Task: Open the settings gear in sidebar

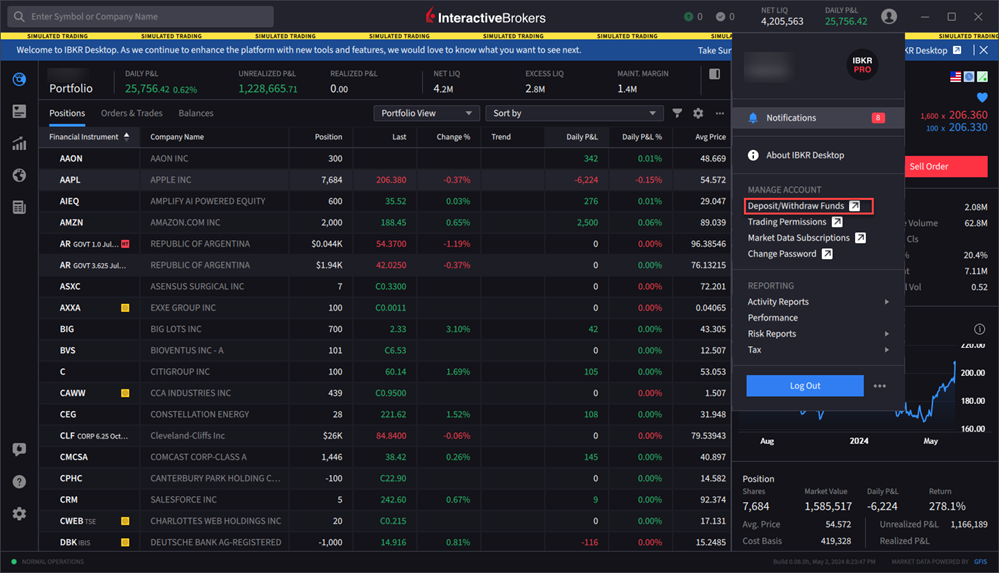Action: (x=19, y=514)
